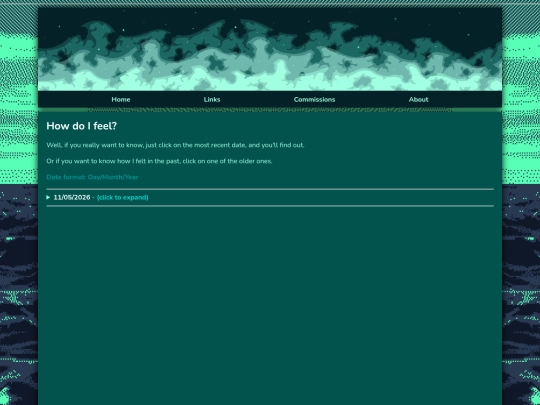Click 'Date format: Day/Month/Year' note
Screen dimensions: 540x405
tap(92, 177)
